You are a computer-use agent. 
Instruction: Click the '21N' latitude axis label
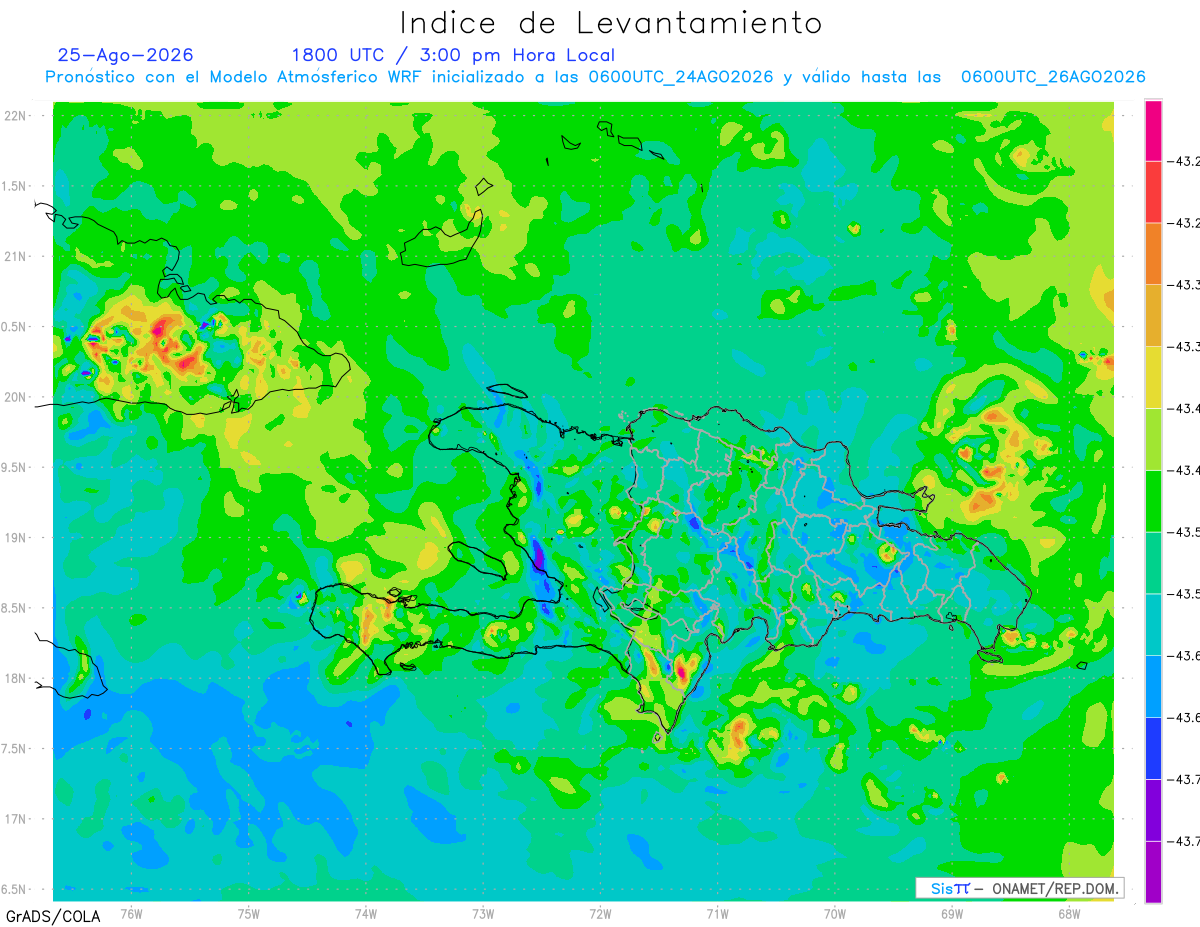click(15, 257)
